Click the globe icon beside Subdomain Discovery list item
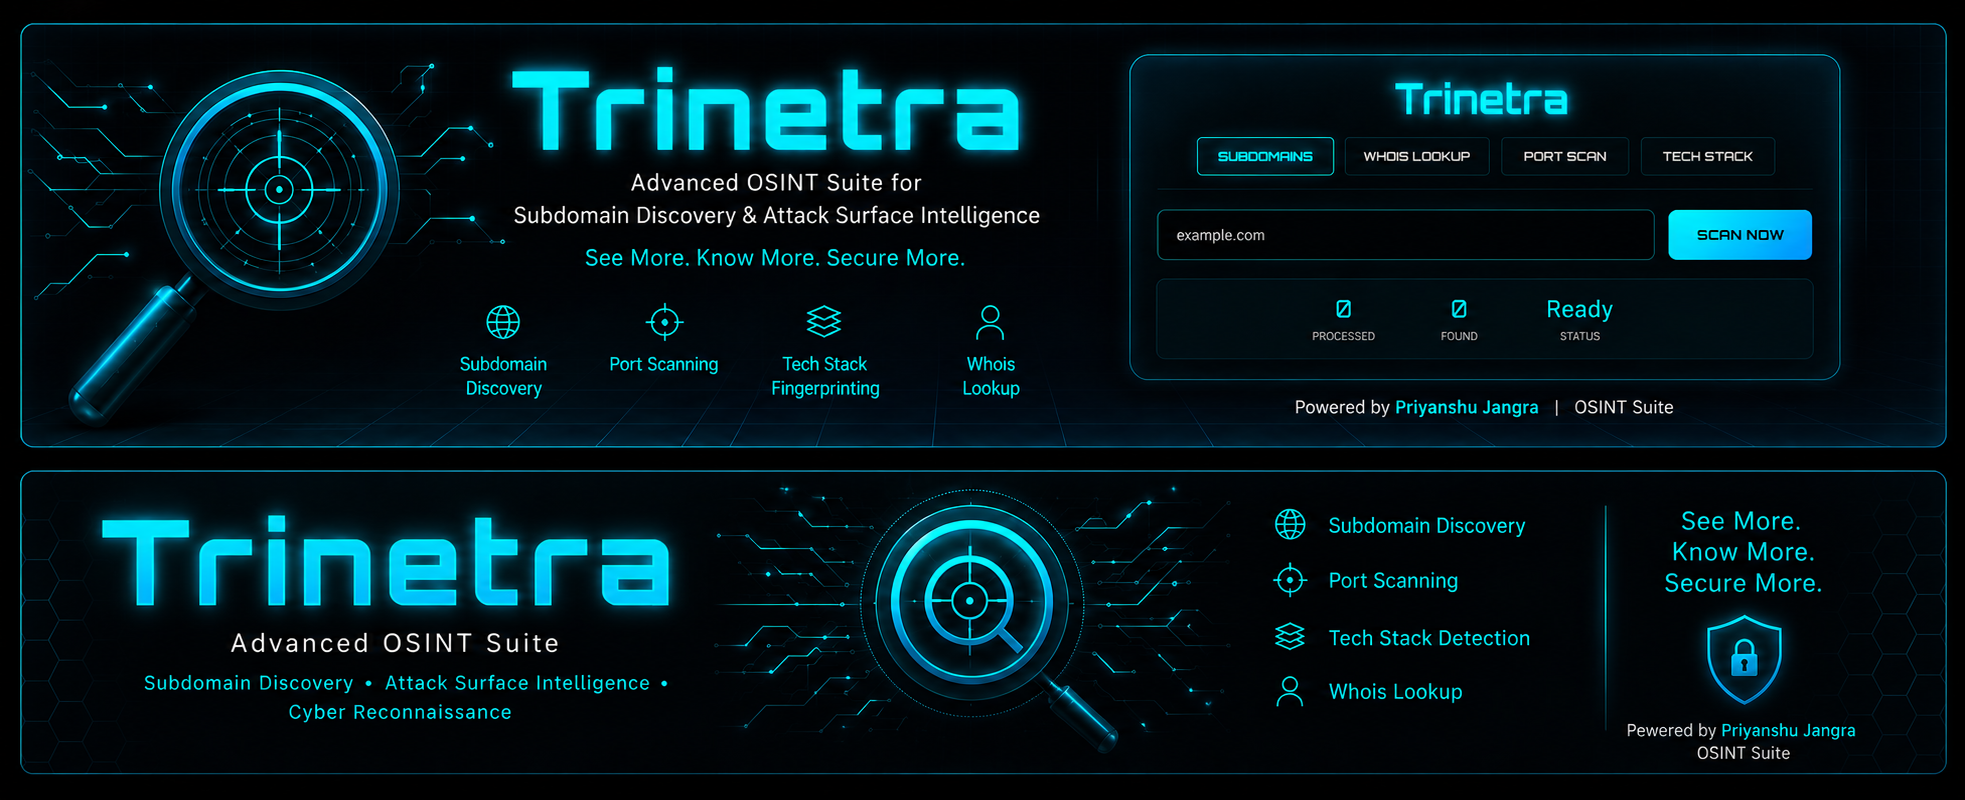 tap(1290, 524)
